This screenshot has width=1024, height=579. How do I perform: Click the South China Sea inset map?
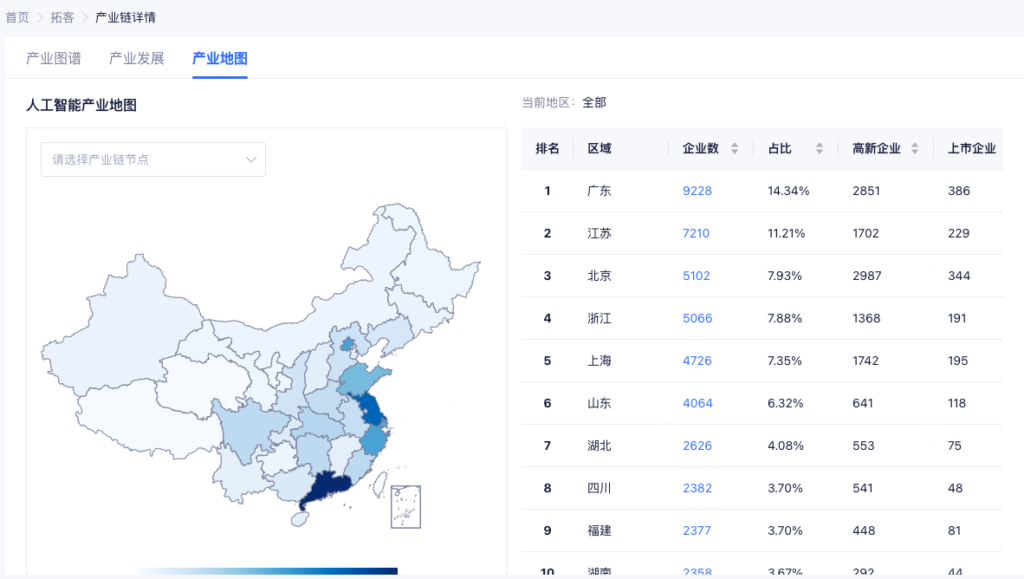pos(405,506)
